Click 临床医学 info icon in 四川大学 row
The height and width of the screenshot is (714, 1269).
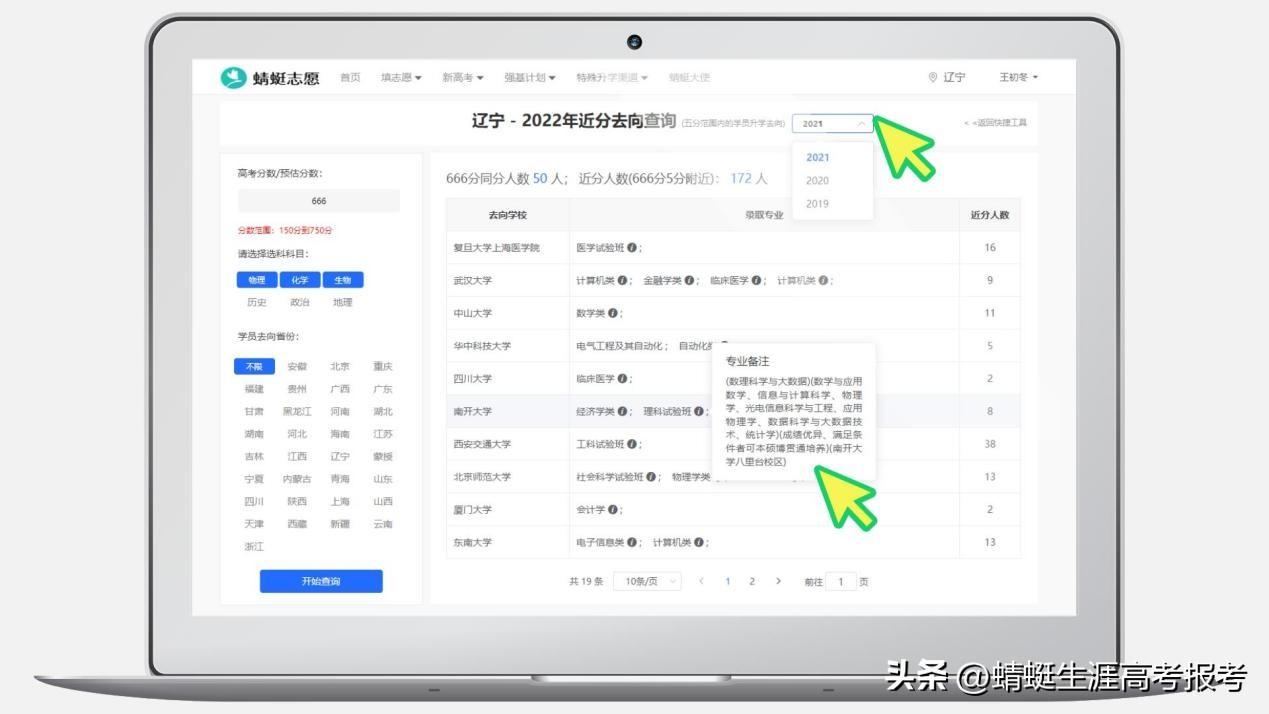click(x=622, y=379)
